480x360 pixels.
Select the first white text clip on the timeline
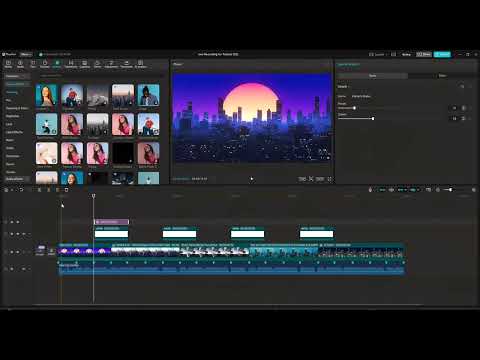(x=111, y=232)
